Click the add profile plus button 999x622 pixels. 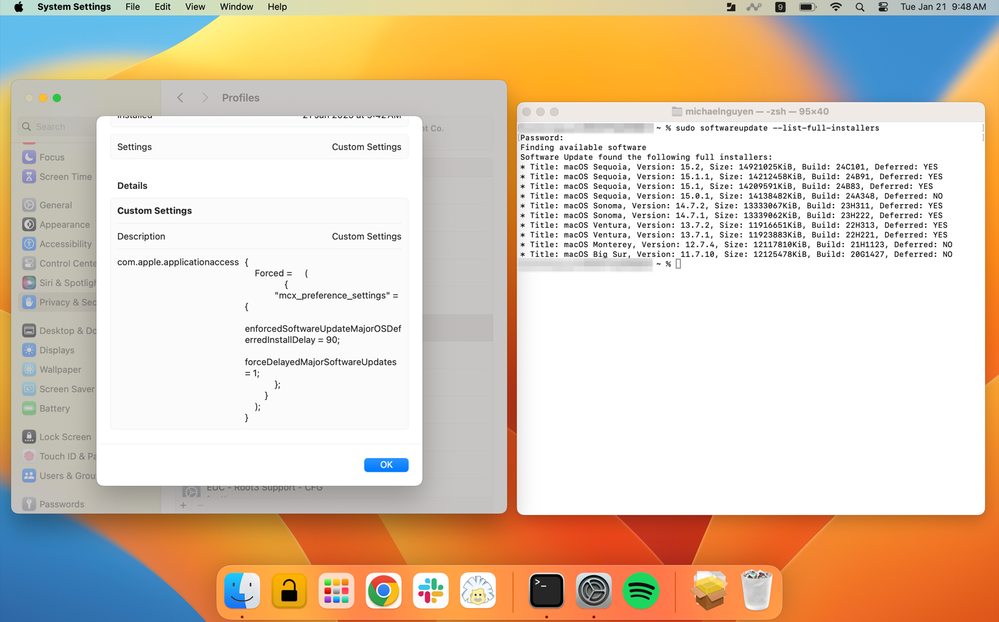[183, 505]
